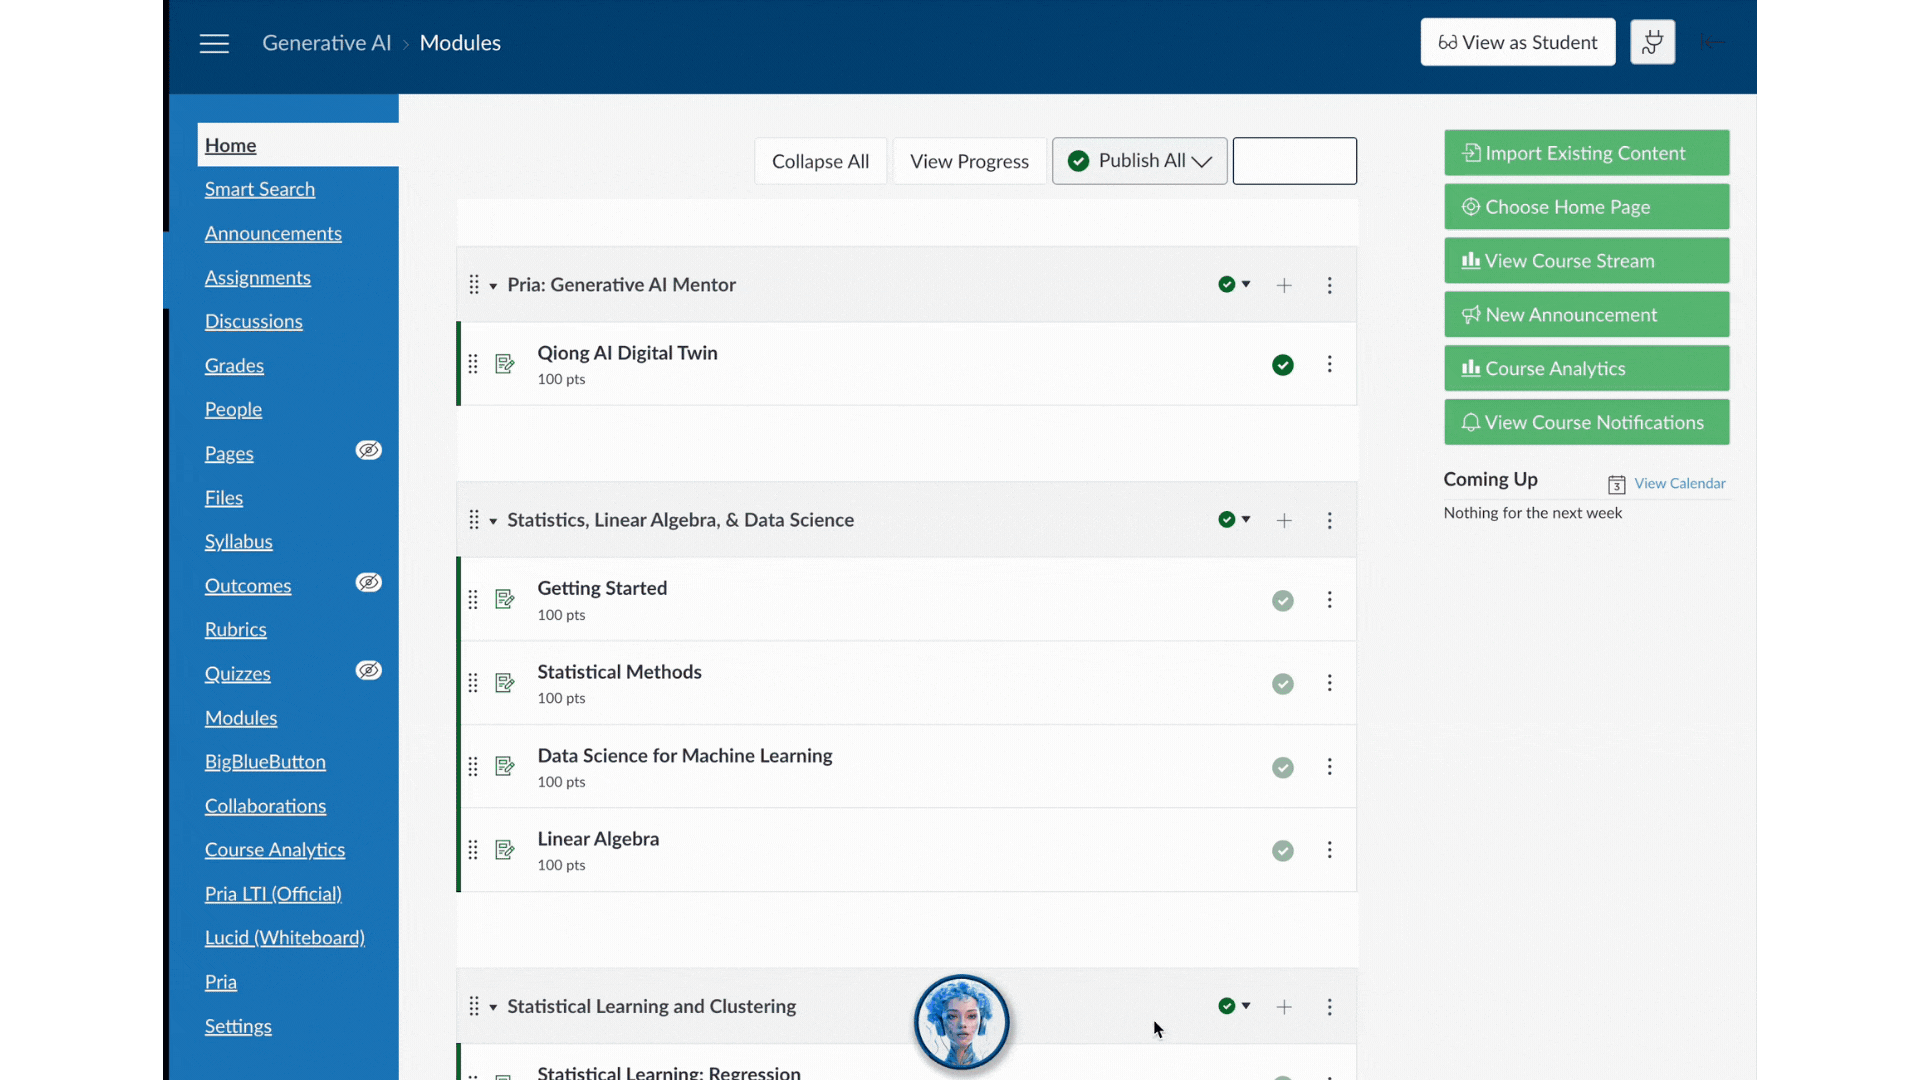Select Assignments in the course navigation

coord(258,278)
